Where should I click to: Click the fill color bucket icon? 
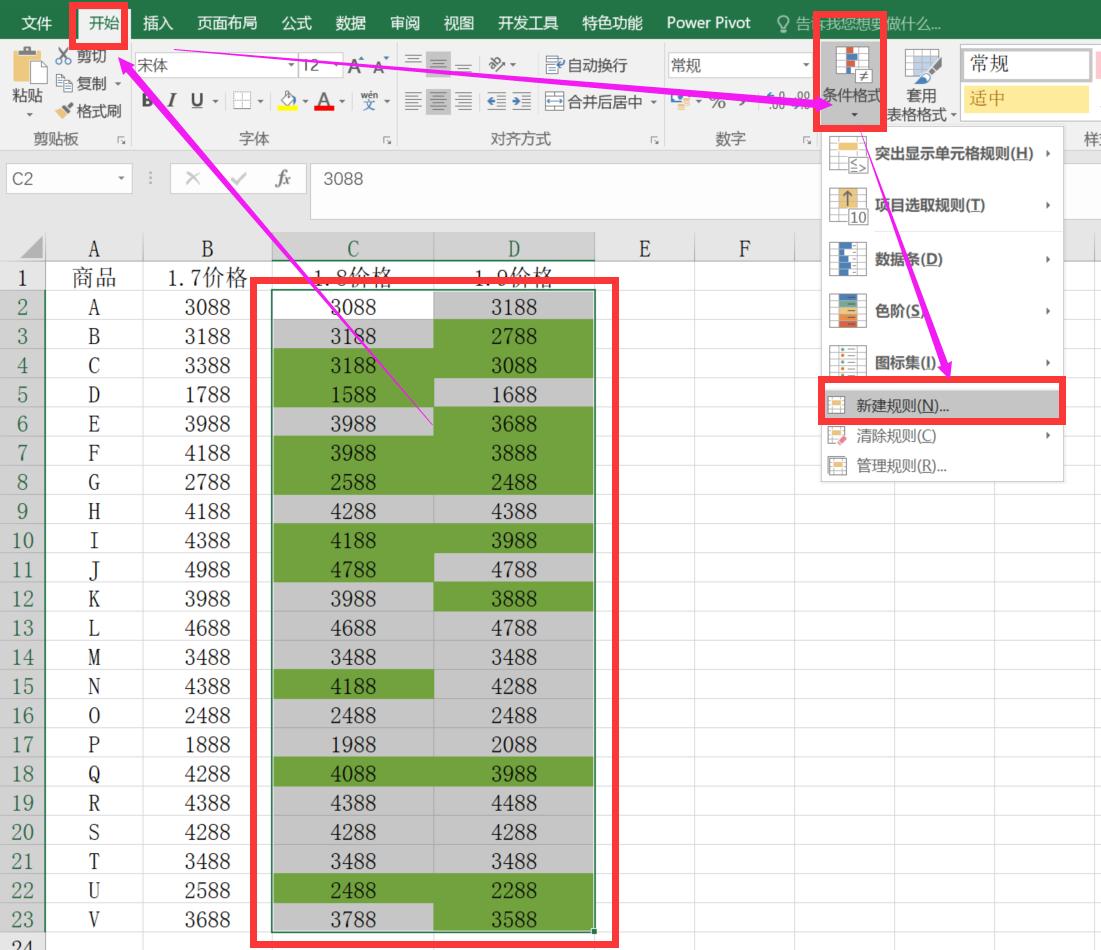287,101
